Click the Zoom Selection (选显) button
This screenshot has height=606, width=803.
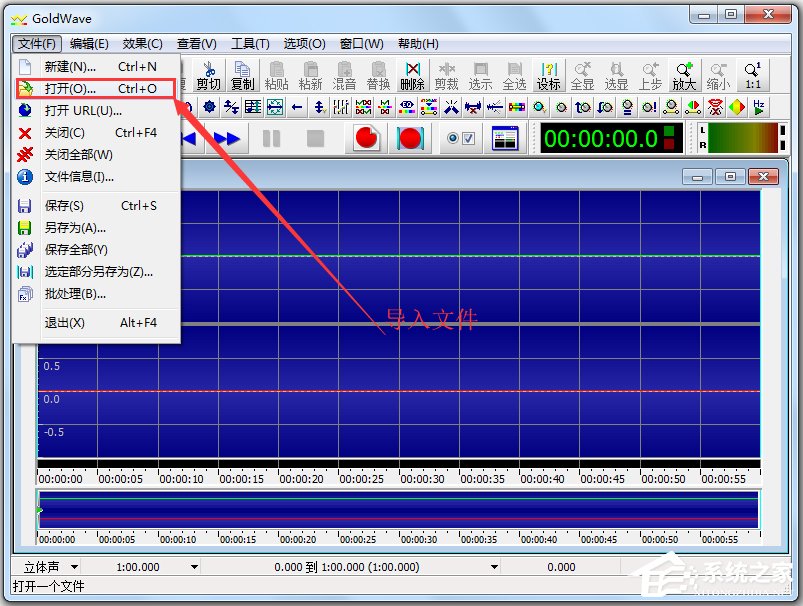pos(616,75)
